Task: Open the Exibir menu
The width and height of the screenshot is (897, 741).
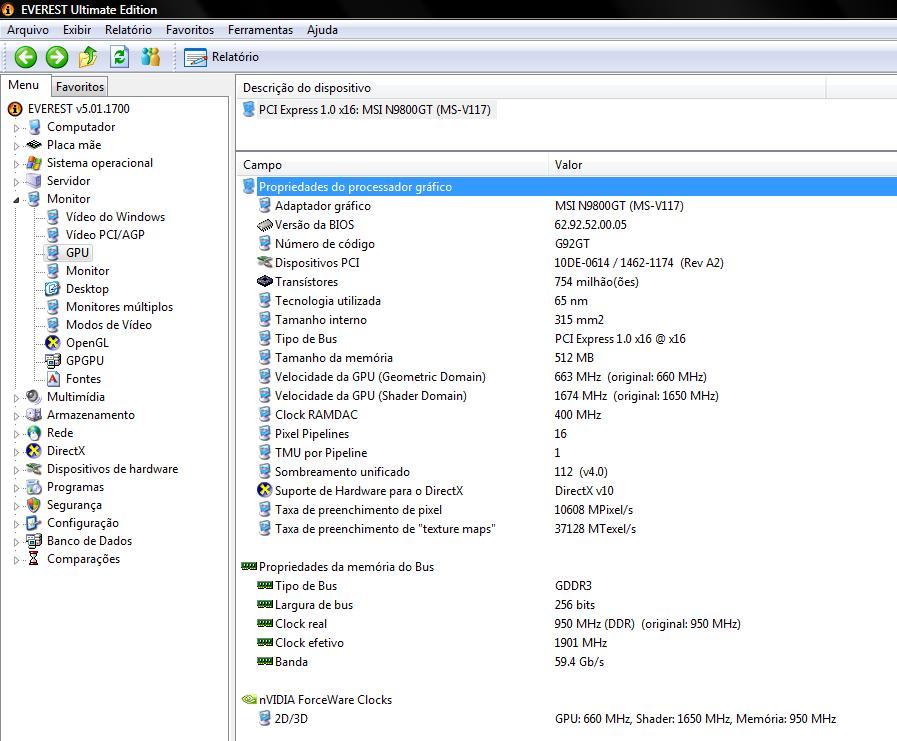Action: click(77, 30)
